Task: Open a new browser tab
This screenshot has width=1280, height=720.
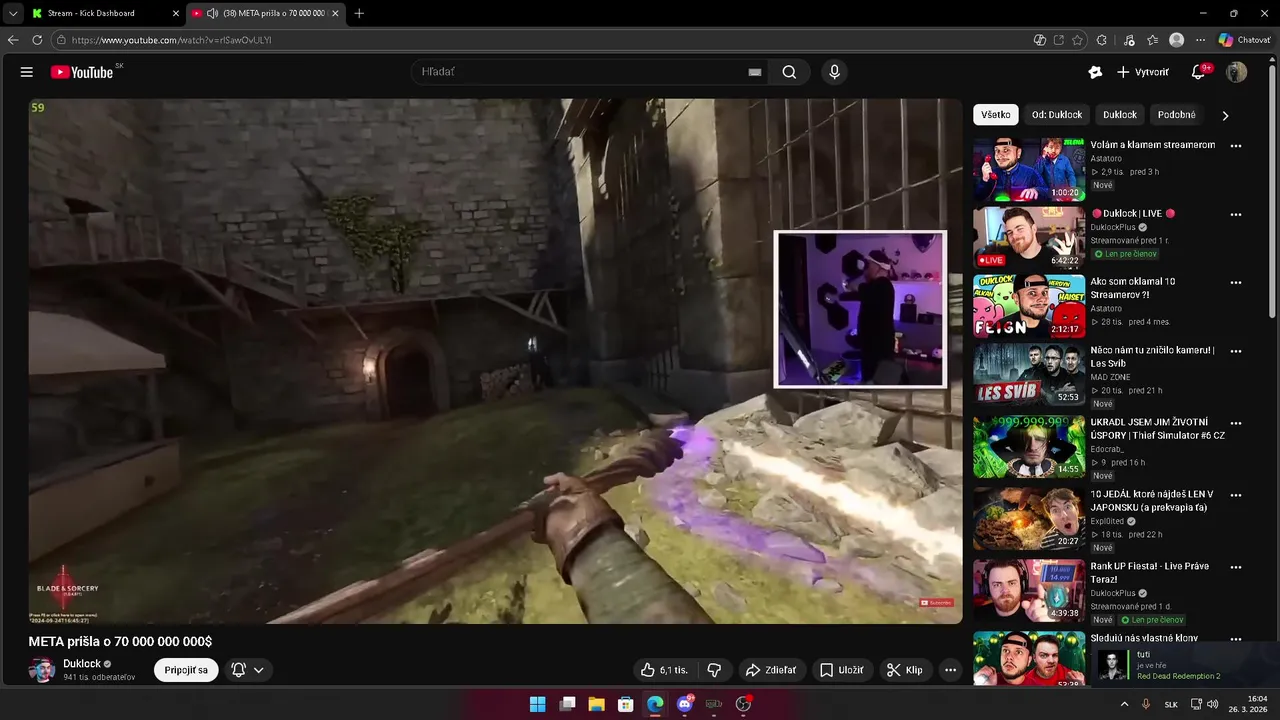Action: [x=359, y=13]
